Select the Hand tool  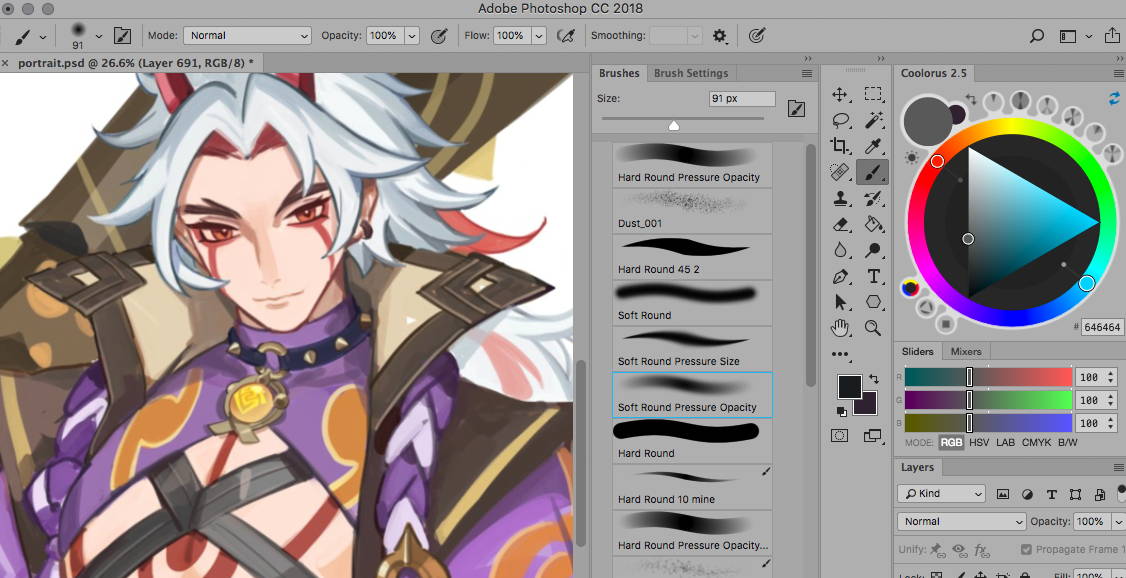pos(839,328)
